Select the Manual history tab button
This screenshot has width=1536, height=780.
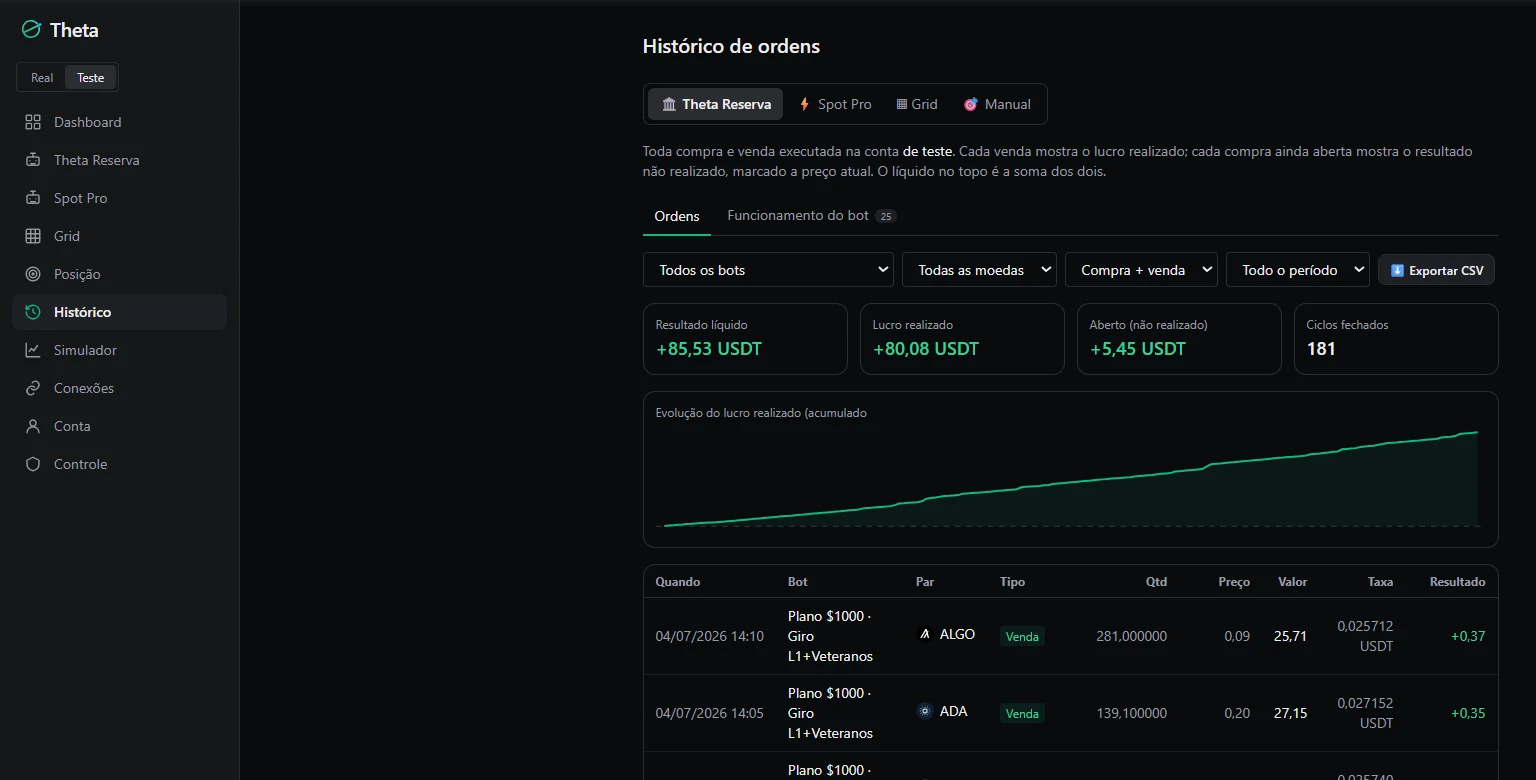(997, 104)
